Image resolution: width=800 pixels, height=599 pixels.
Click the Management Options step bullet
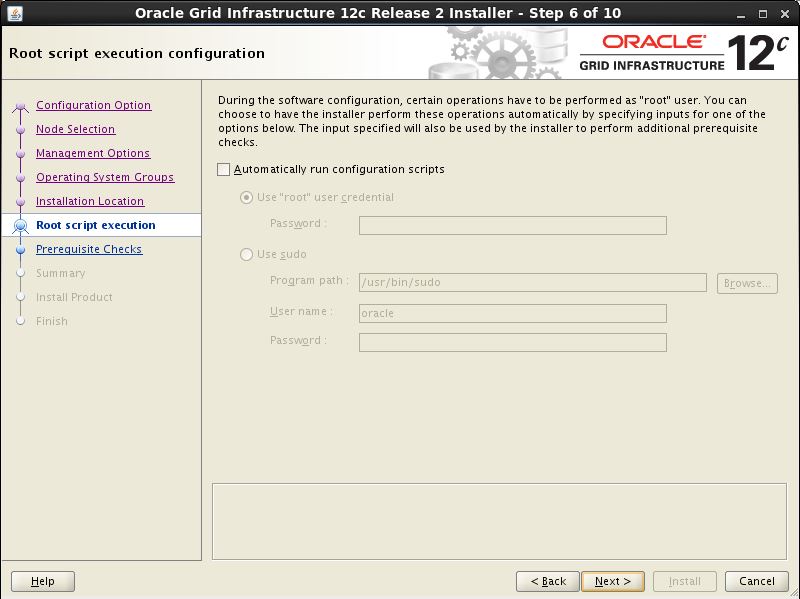pyautogui.click(x=20, y=154)
